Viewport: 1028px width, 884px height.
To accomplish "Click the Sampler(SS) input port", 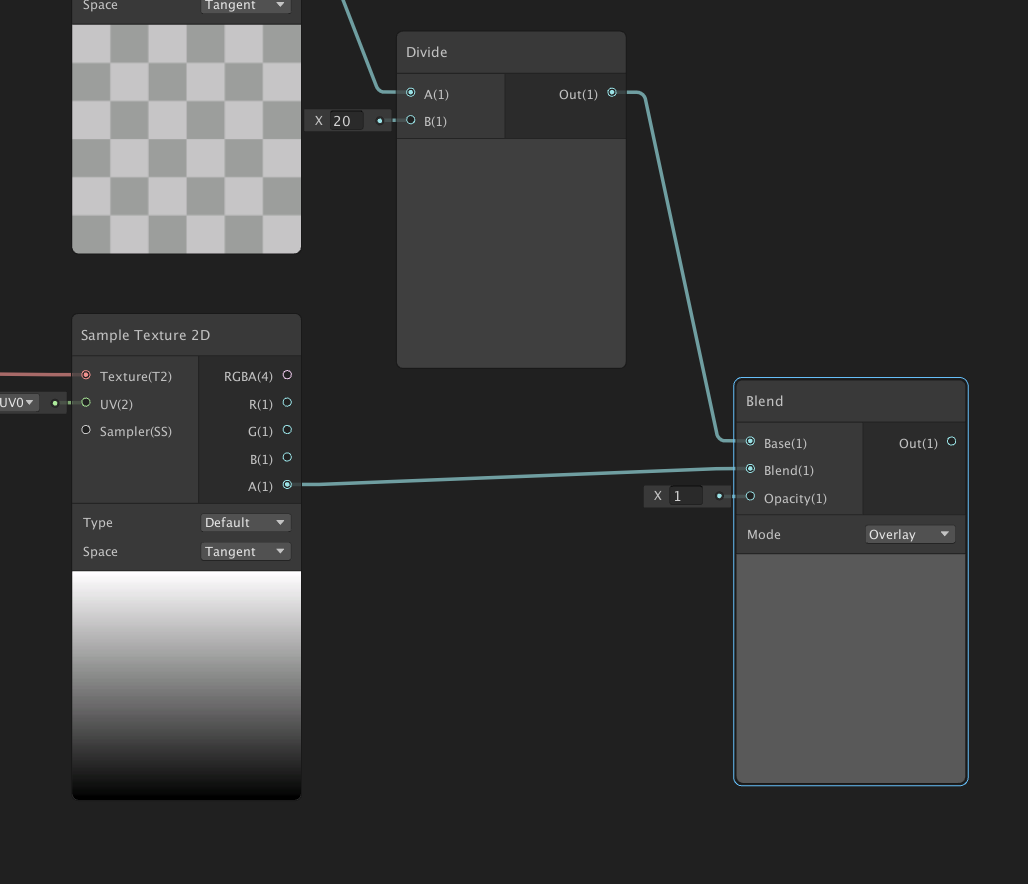I will pos(86,430).
